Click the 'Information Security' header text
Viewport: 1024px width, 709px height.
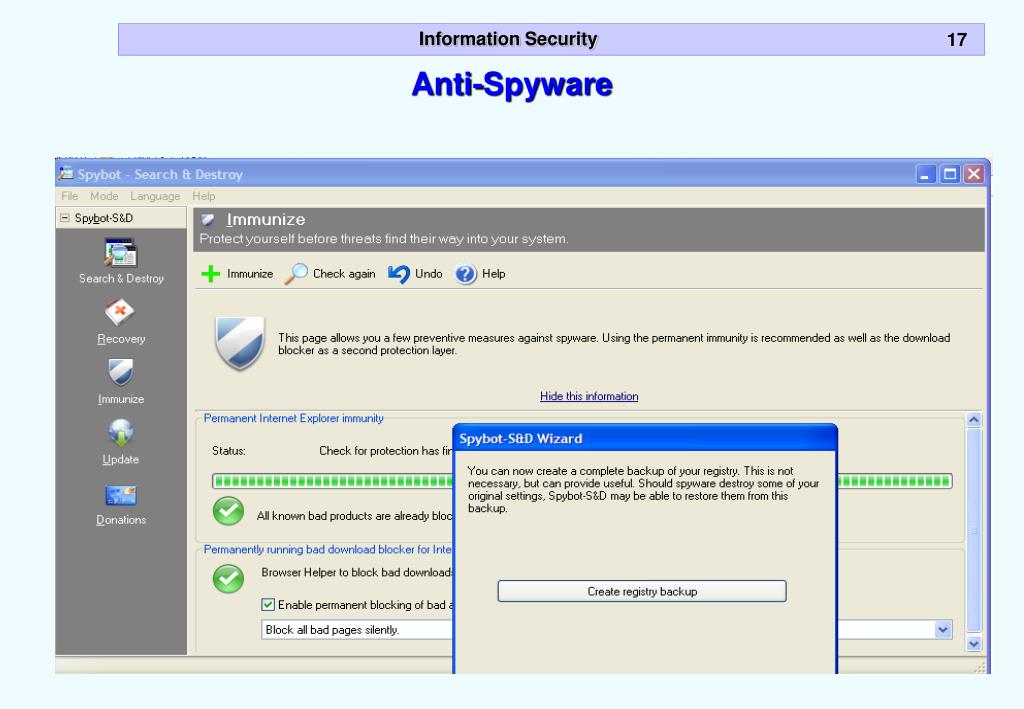[x=508, y=39]
